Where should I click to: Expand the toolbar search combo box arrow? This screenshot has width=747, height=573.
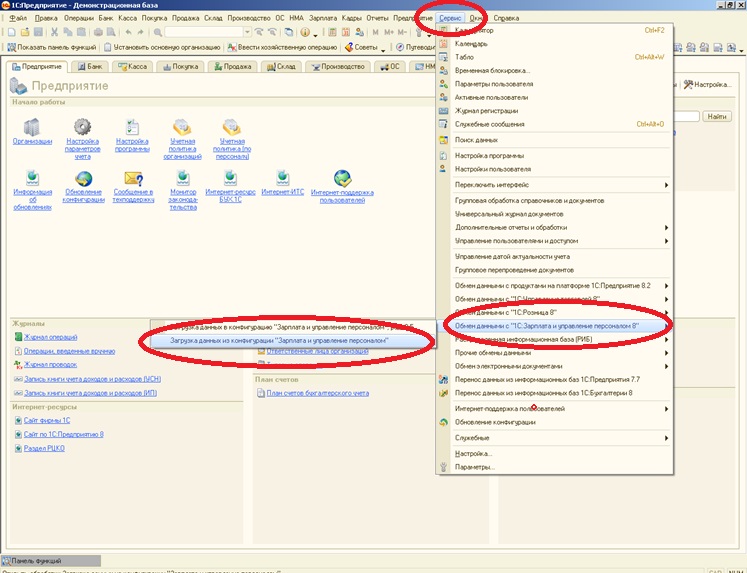pos(247,32)
